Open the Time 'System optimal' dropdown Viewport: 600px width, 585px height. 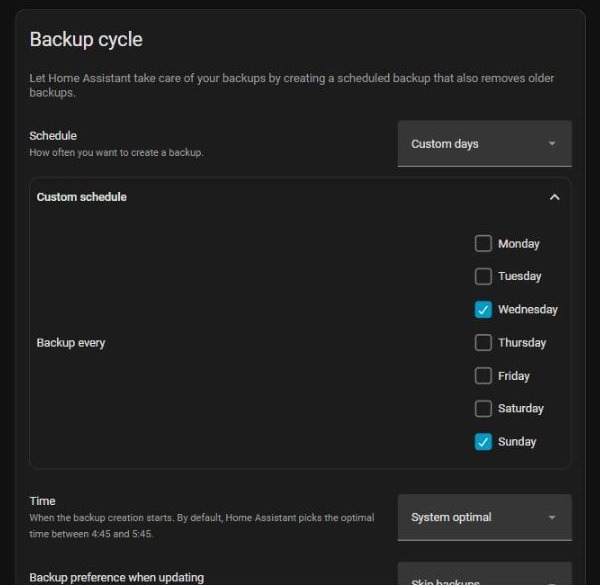pos(484,517)
